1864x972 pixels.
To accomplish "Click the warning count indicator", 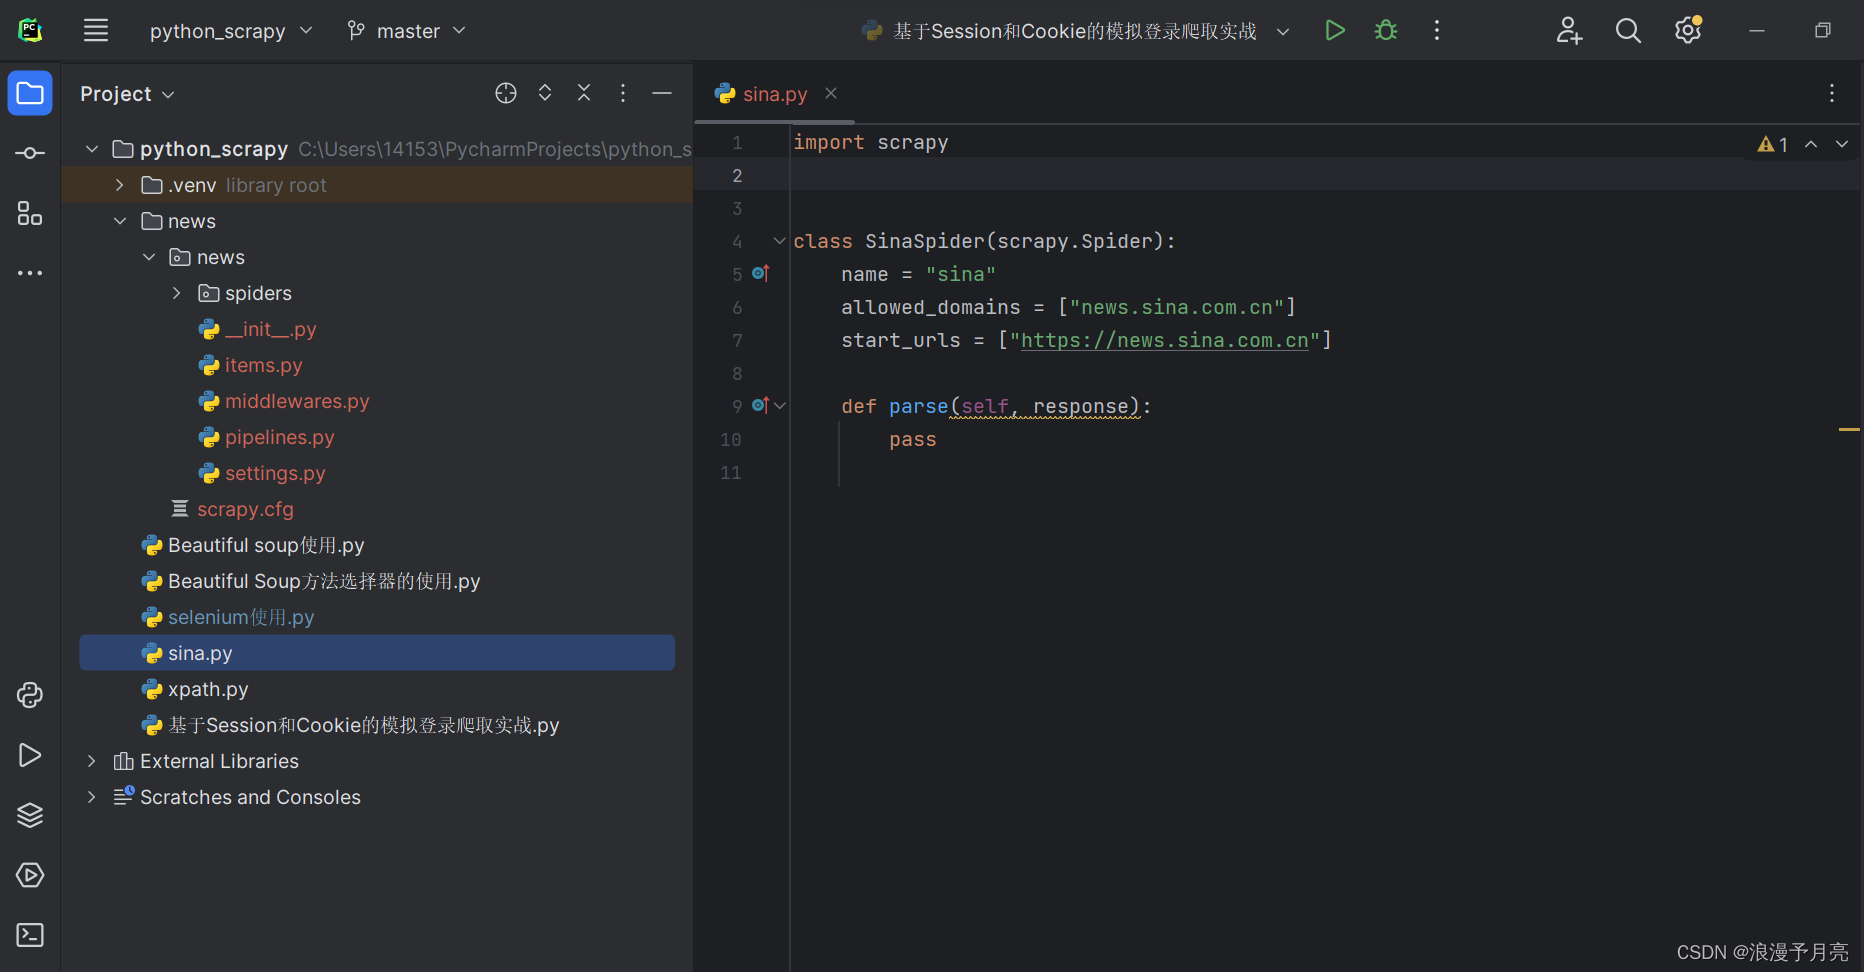I will click(1773, 144).
